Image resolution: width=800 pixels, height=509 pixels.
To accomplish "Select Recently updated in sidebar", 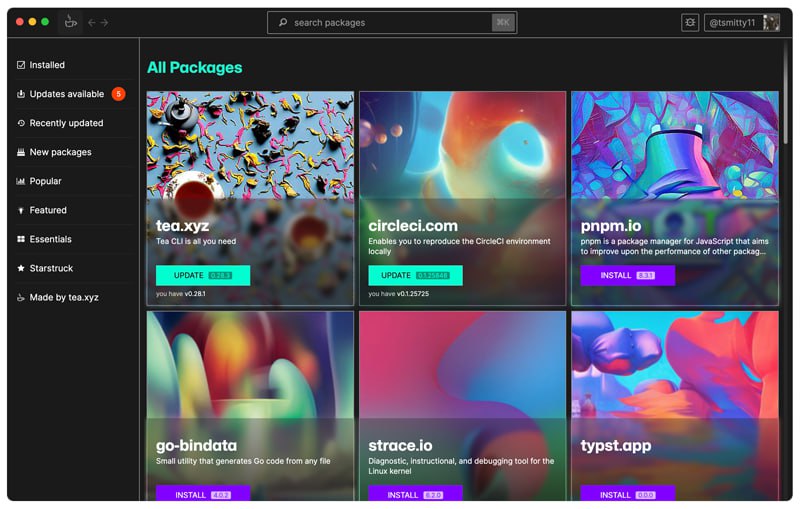I will pos(66,123).
